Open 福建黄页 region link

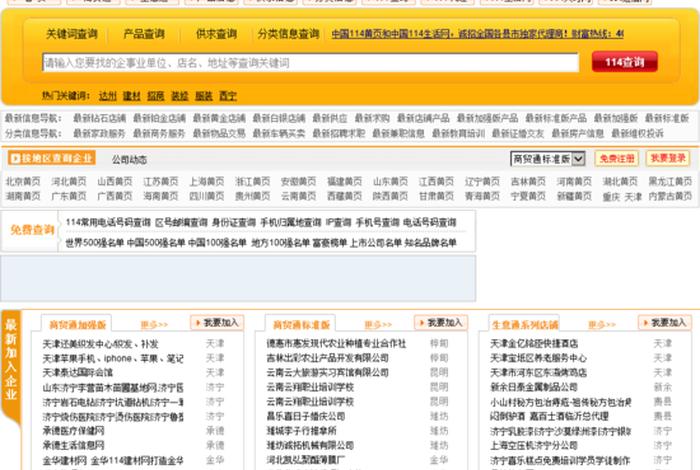pyautogui.click(x=345, y=182)
